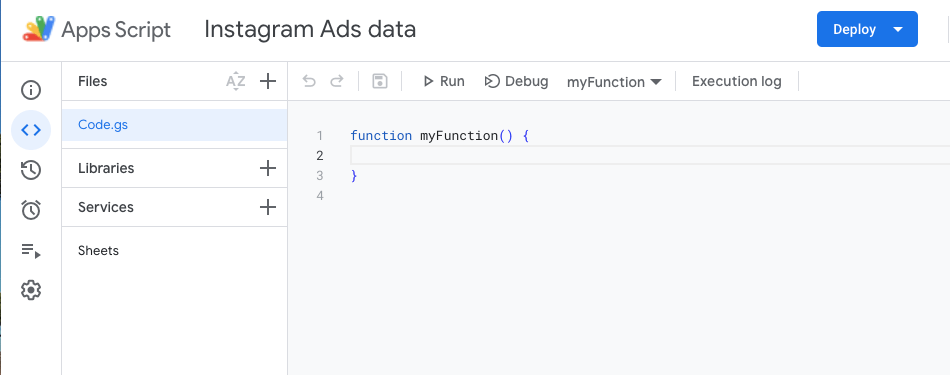Run the selected function
Image resolution: width=950 pixels, height=375 pixels.
tap(443, 81)
